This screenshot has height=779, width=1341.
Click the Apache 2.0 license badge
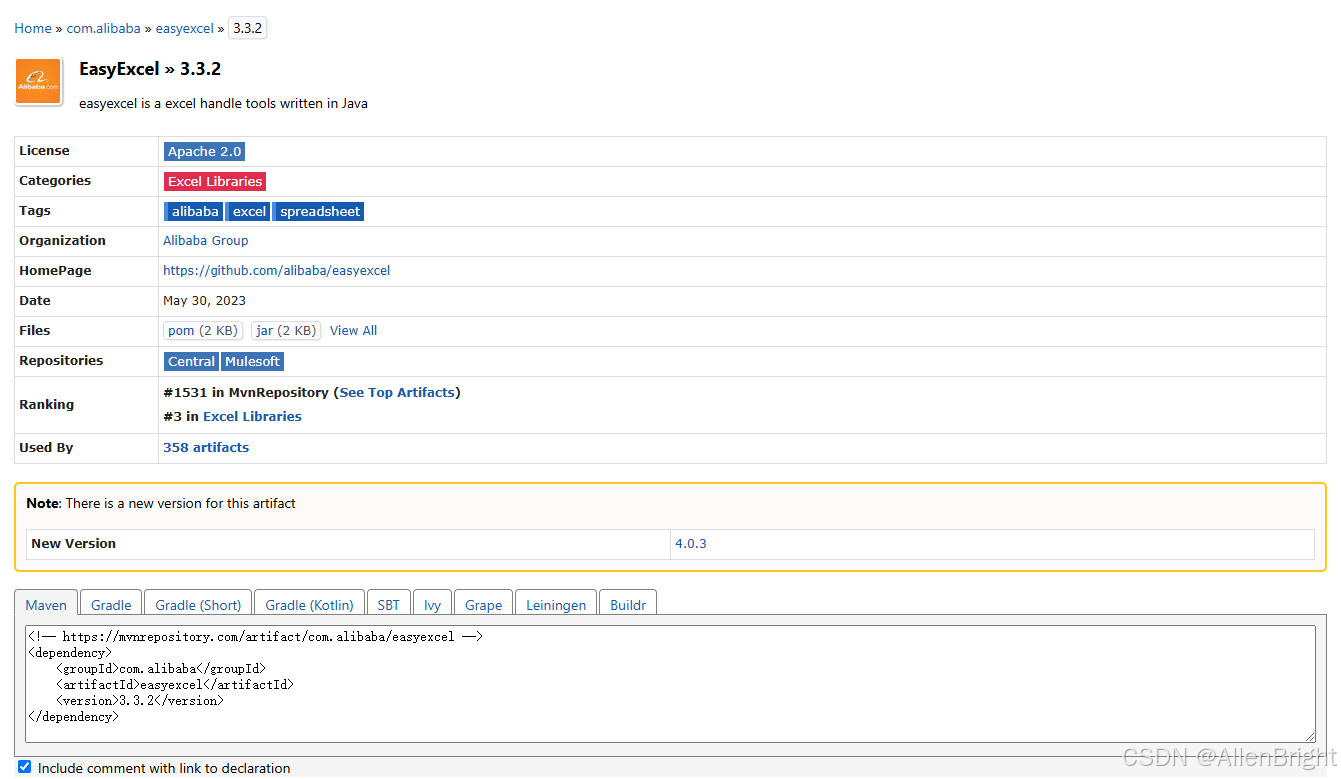tap(204, 151)
